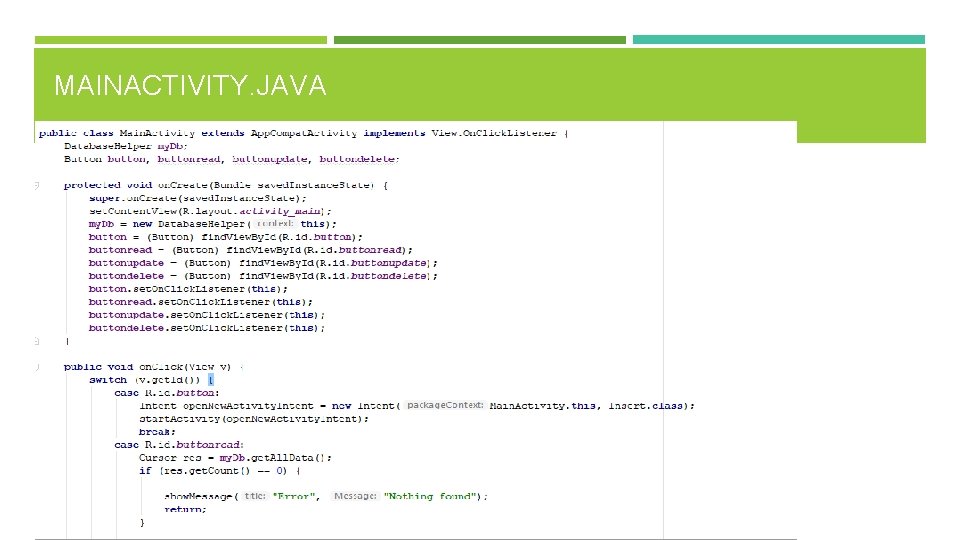The width and height of the screenshot is (960, 540).
Task: Click the DatabaseHelper myDb declaration line
Action: (x=126, y=146)
